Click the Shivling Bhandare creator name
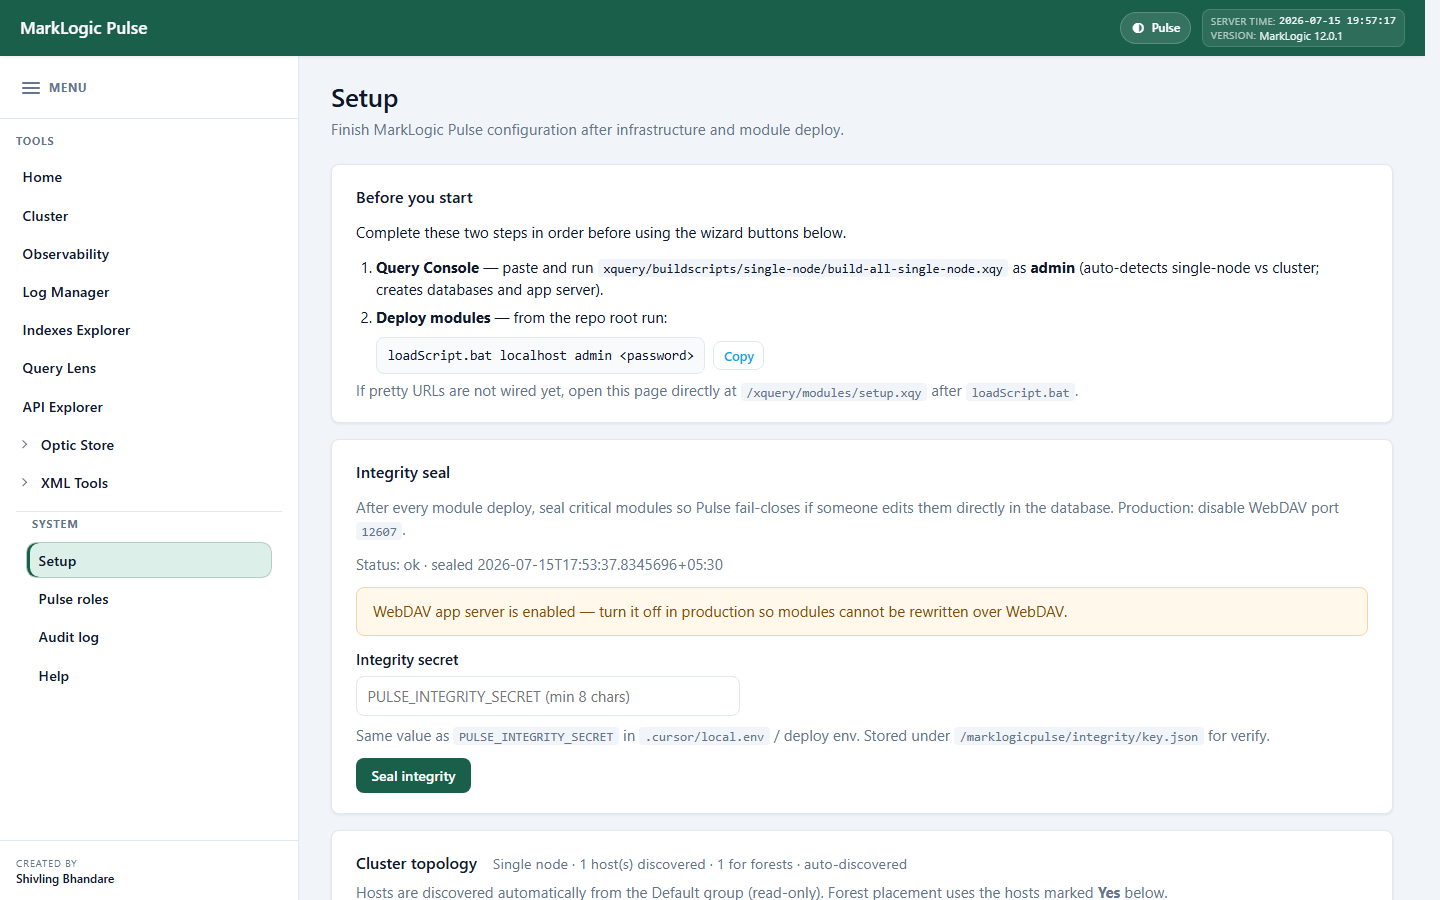The width and height of the screenshot is (1440, 900). pos(65,879)
